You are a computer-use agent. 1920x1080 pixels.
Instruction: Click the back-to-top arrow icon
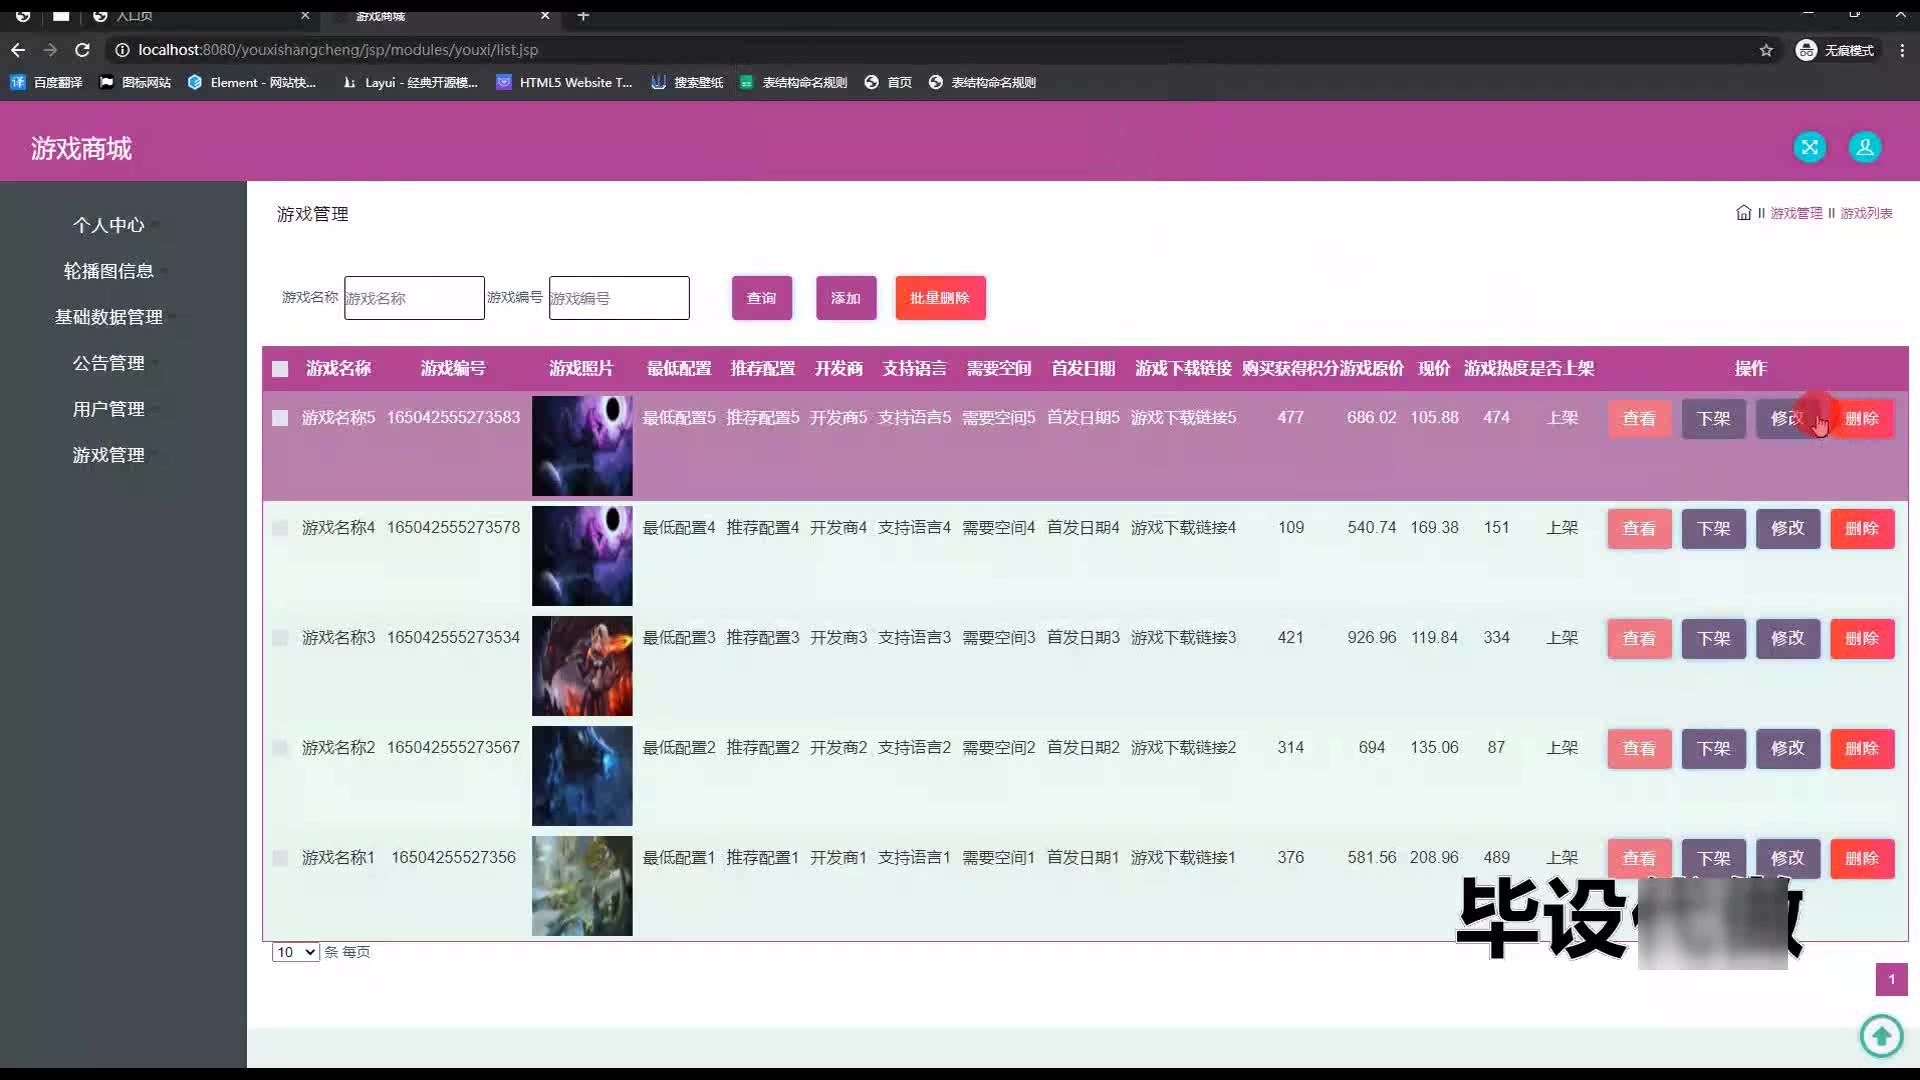[1881, 1035]
